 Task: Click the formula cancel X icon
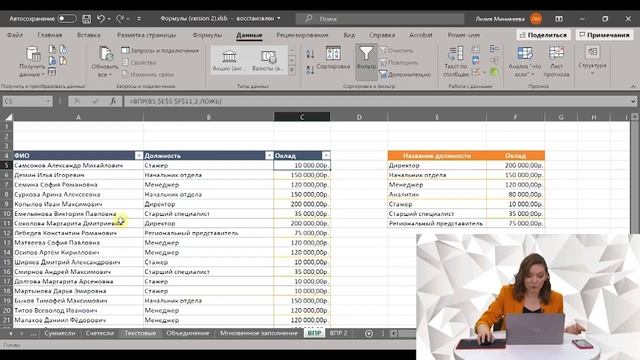pos(77,101)
